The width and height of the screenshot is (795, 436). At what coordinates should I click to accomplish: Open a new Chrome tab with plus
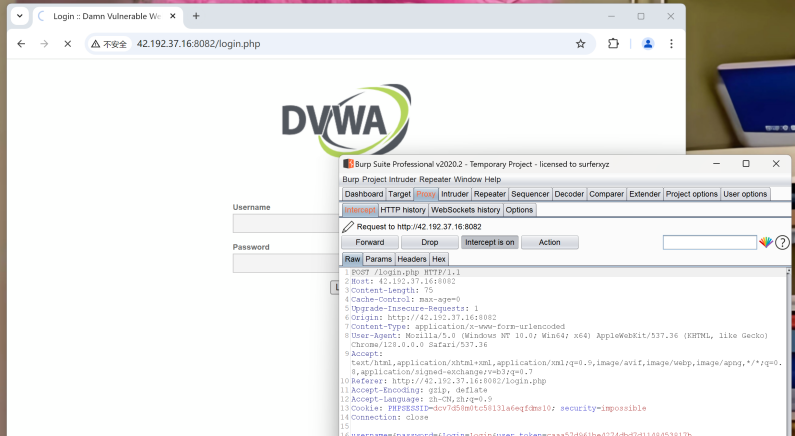[x=196, y=16]
